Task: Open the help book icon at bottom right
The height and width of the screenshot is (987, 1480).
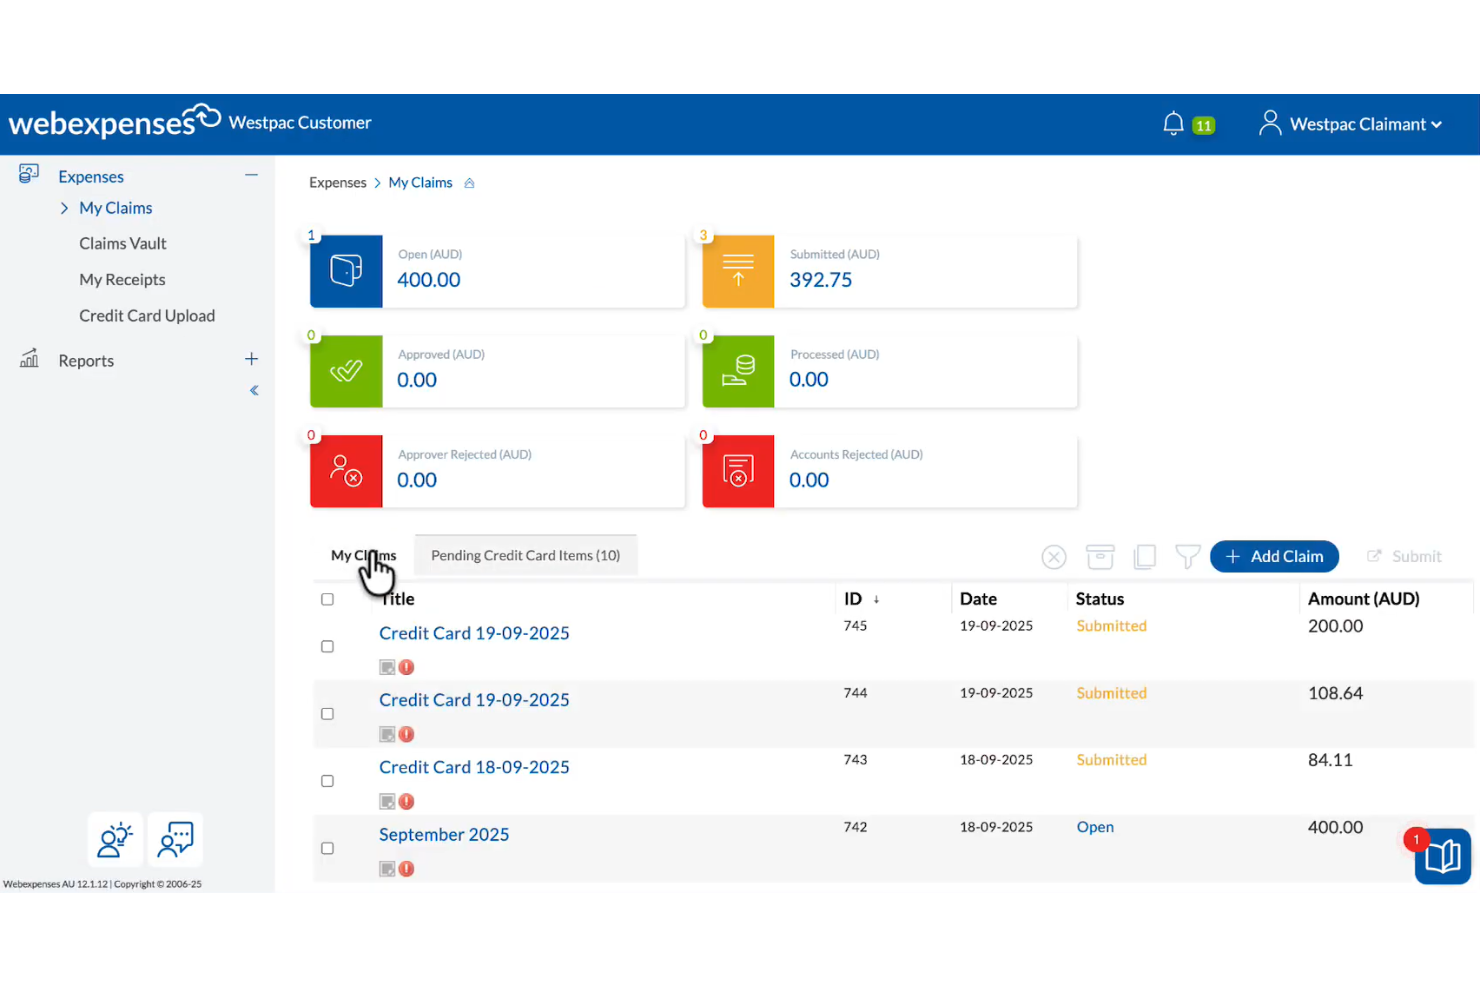Action: click(1443, 856)
